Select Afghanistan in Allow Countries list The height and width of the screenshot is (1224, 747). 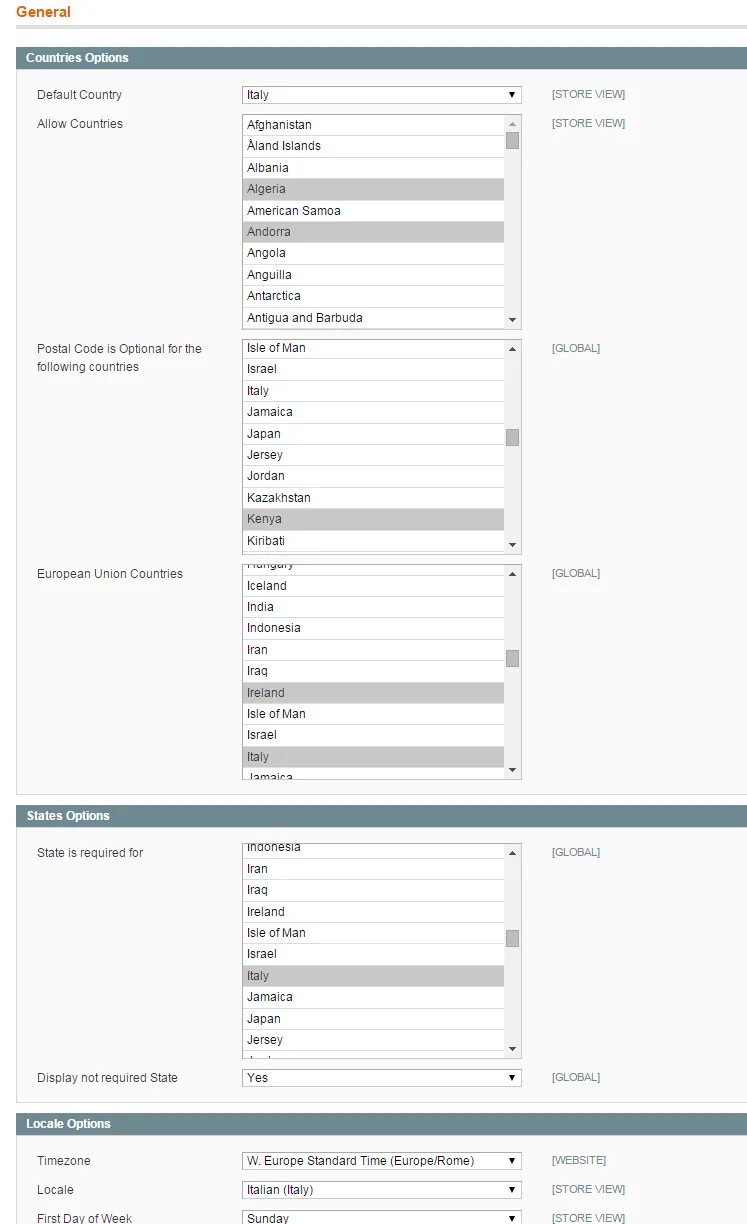[373, 125]
